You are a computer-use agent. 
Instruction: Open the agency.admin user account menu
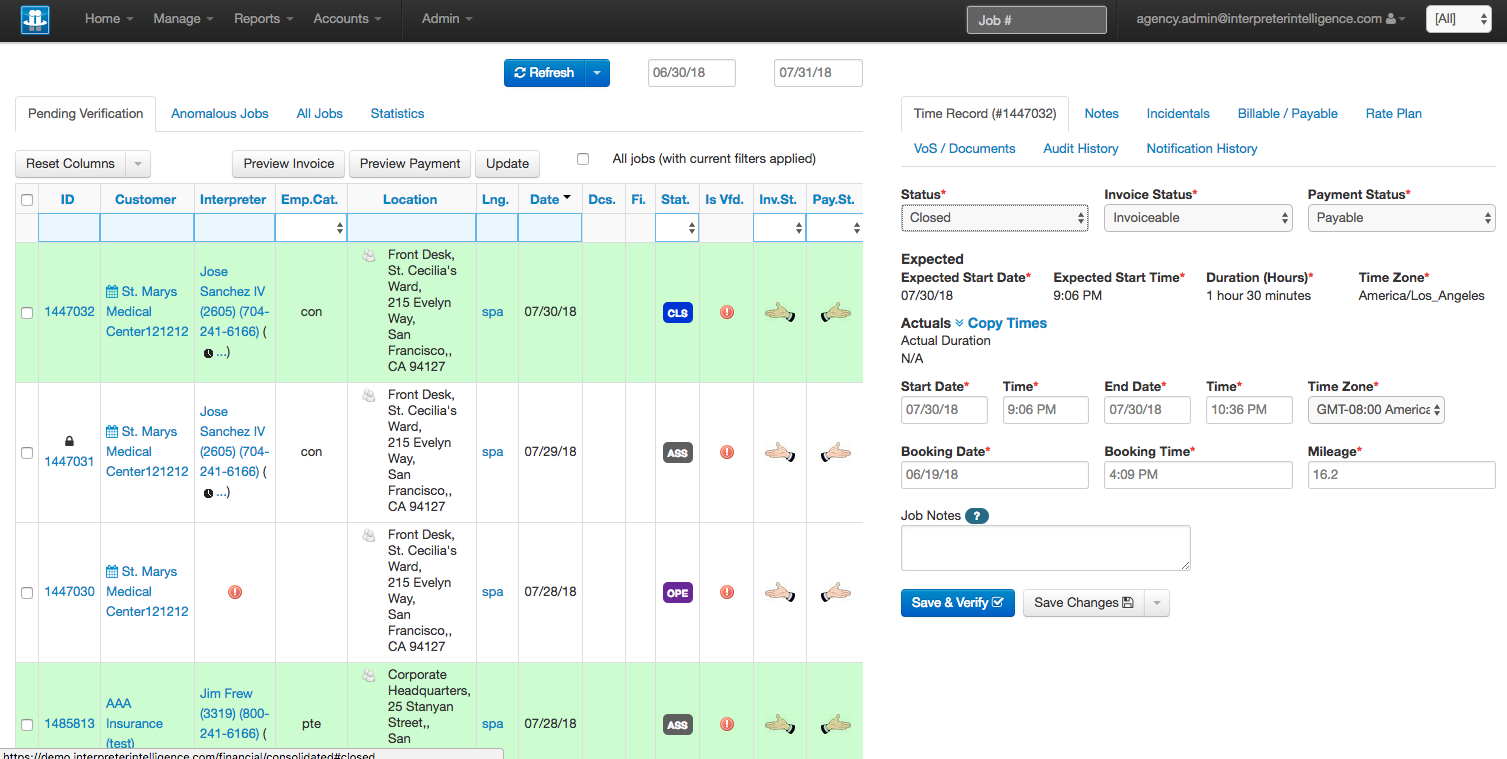[1271, 19]
